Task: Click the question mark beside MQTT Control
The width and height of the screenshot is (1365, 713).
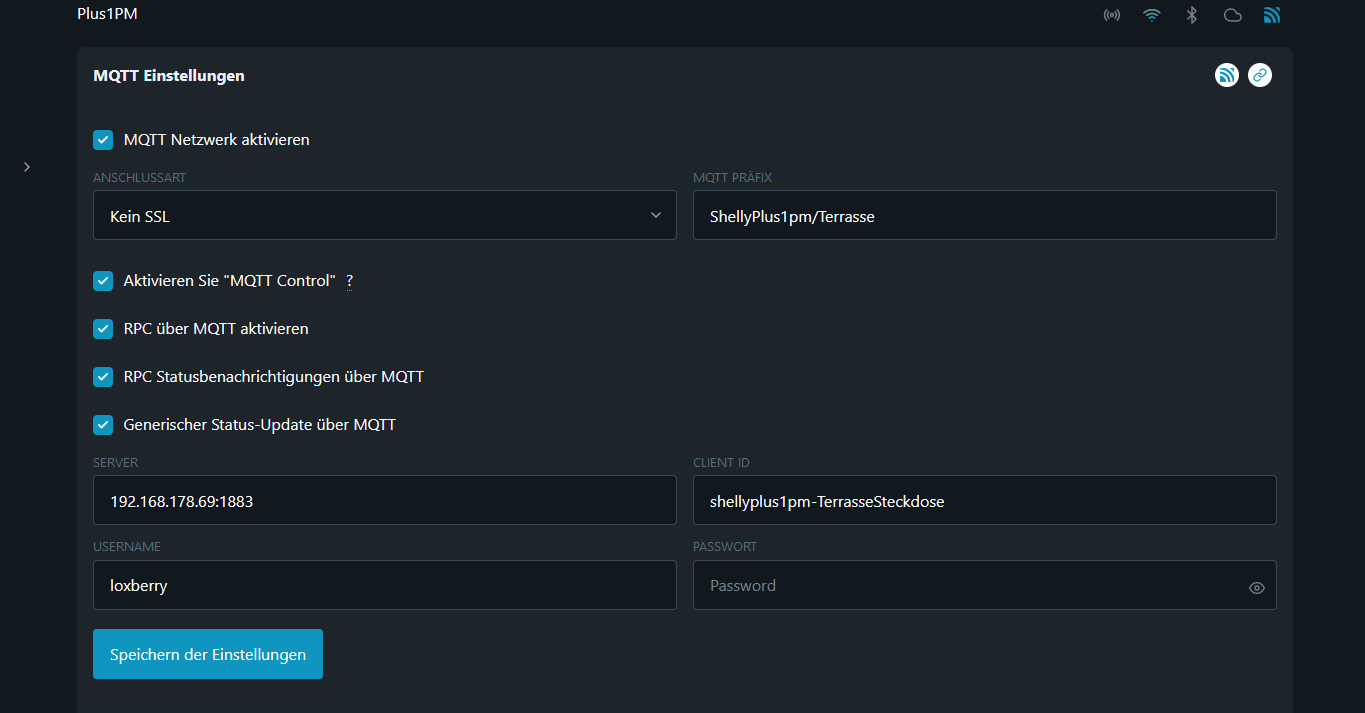Action: pos(349,281)
